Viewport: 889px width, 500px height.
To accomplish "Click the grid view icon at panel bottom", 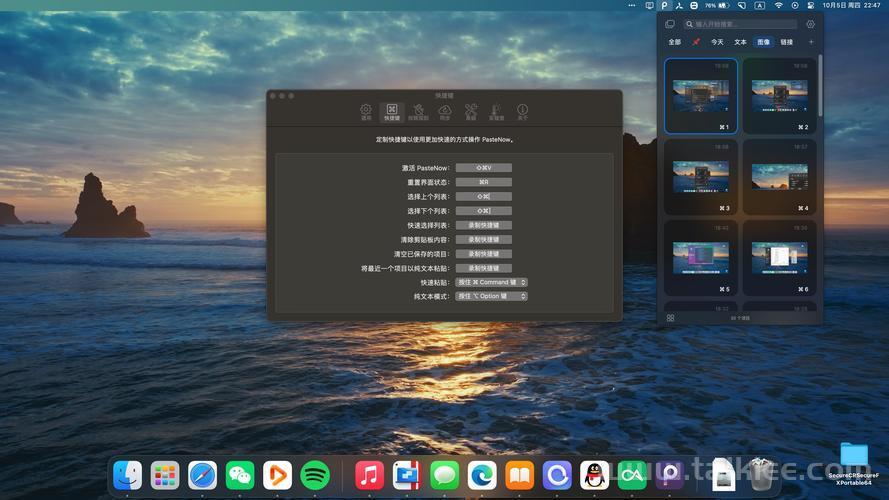I will point(670,317).
